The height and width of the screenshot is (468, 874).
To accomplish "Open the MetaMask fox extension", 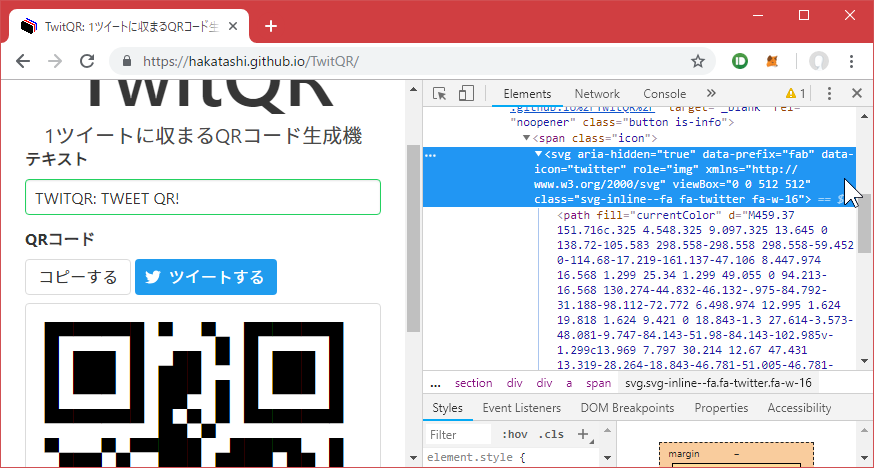I will 772,61.
